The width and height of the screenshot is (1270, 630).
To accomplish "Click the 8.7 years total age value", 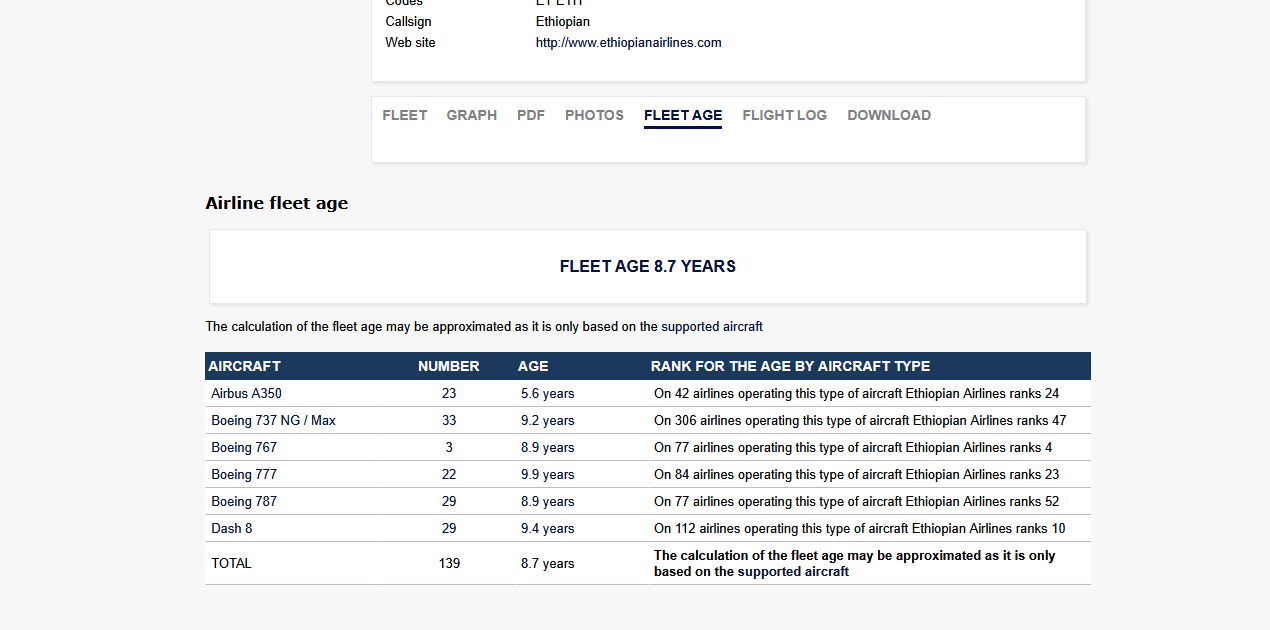I will click(548, 564).
